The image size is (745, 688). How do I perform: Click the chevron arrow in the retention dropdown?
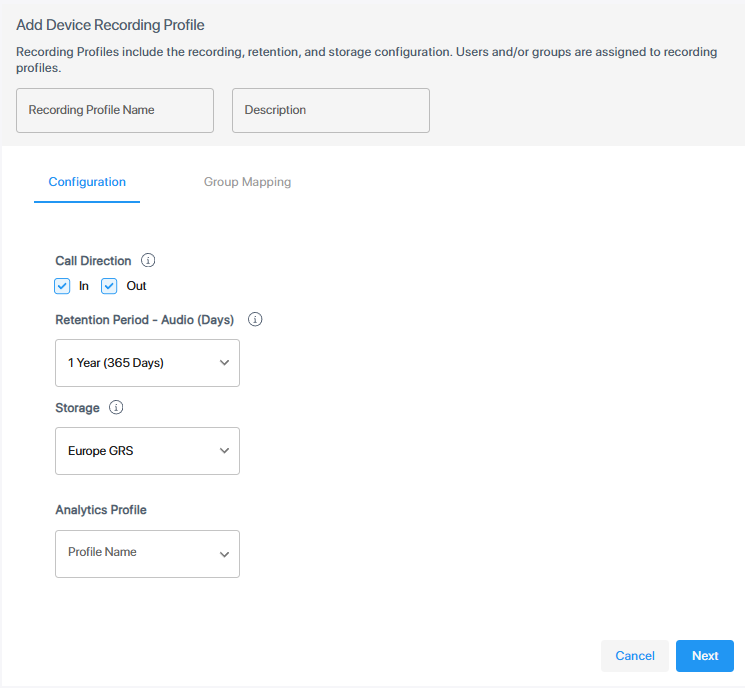(x=224, y=363)
